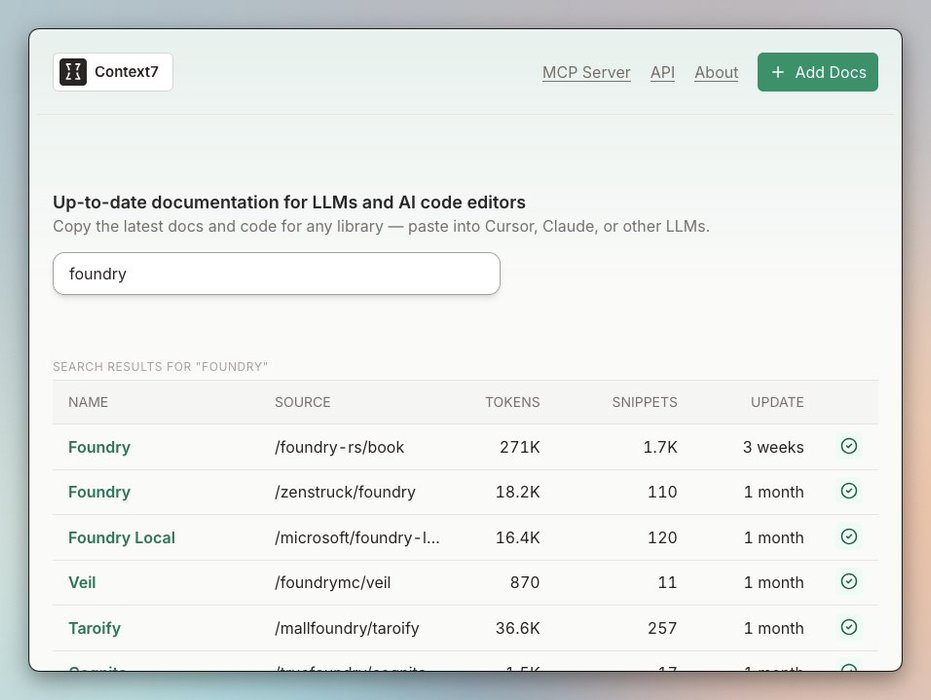Open the Veil library
The height and width of the screenshot is (700, 931).
82,582
